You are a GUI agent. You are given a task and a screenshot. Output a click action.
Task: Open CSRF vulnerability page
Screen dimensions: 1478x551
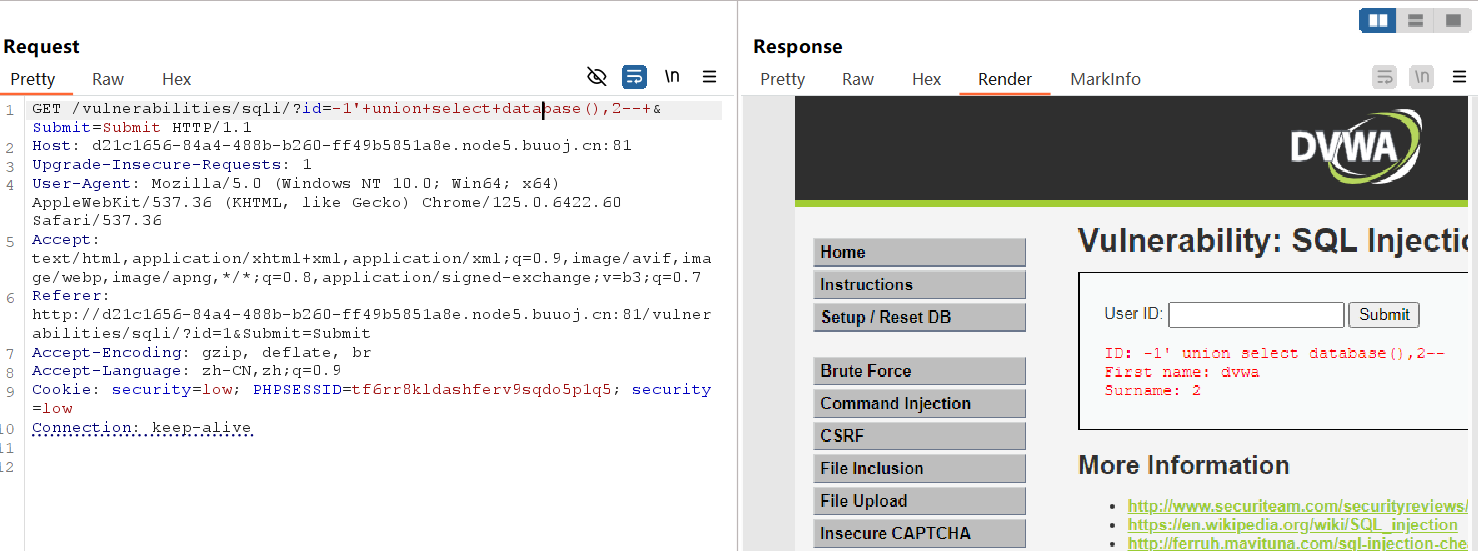coord(919,436)
